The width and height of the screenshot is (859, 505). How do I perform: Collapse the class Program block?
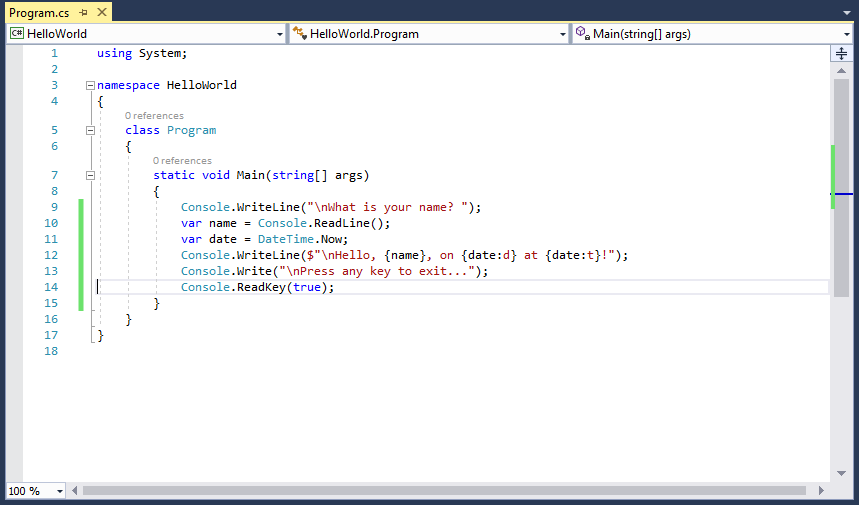[x=90, y=130]
